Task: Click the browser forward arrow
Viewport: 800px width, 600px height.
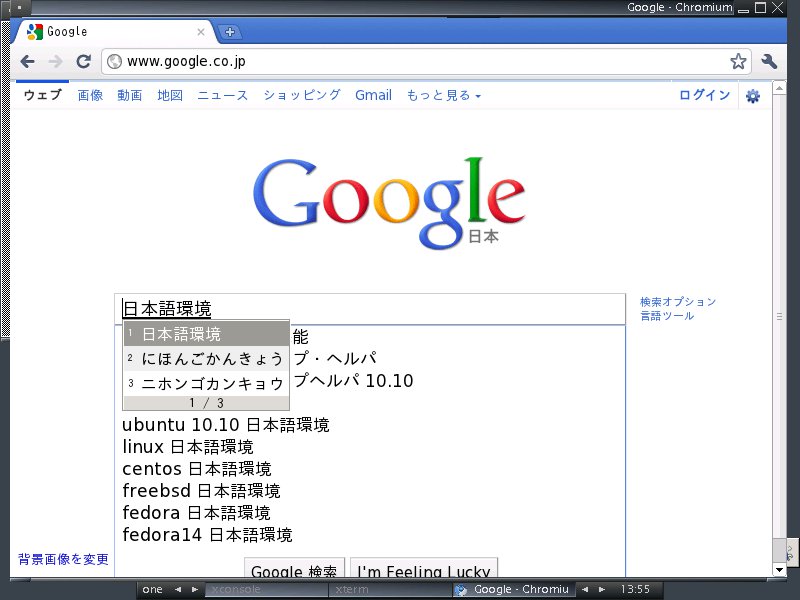Action: 55,62
